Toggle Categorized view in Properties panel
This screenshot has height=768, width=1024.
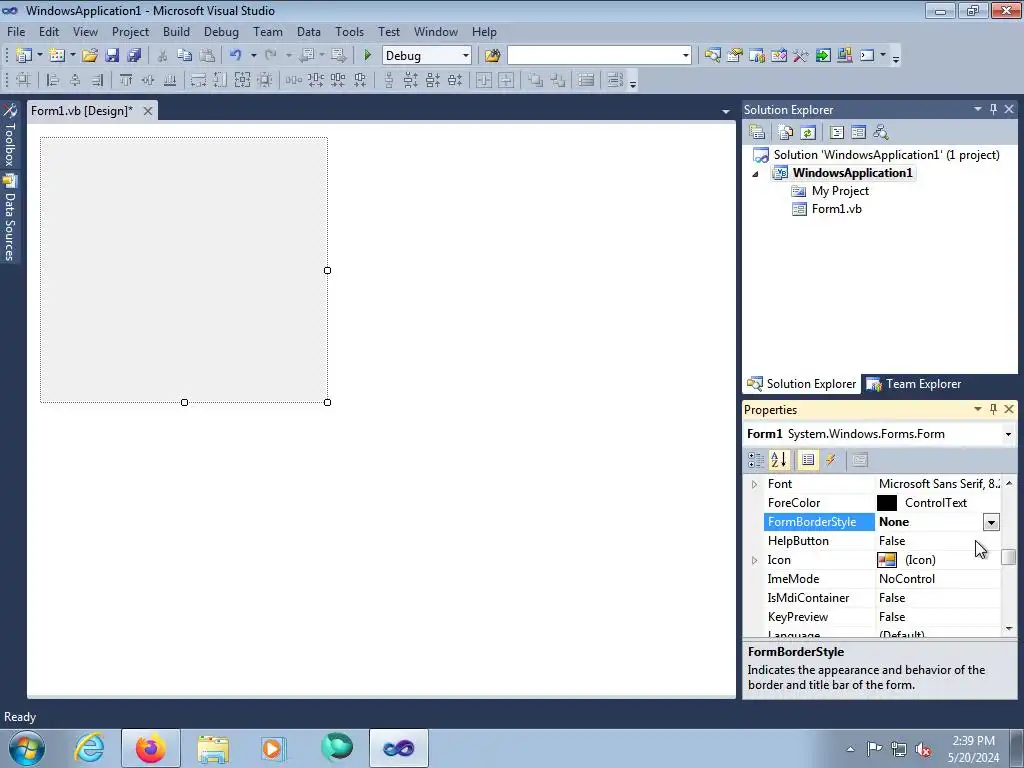[x=756, y=460]
